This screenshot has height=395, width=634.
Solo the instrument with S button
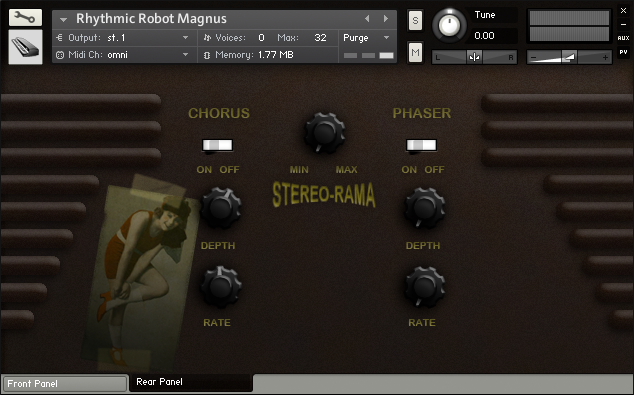pos(415,20)
